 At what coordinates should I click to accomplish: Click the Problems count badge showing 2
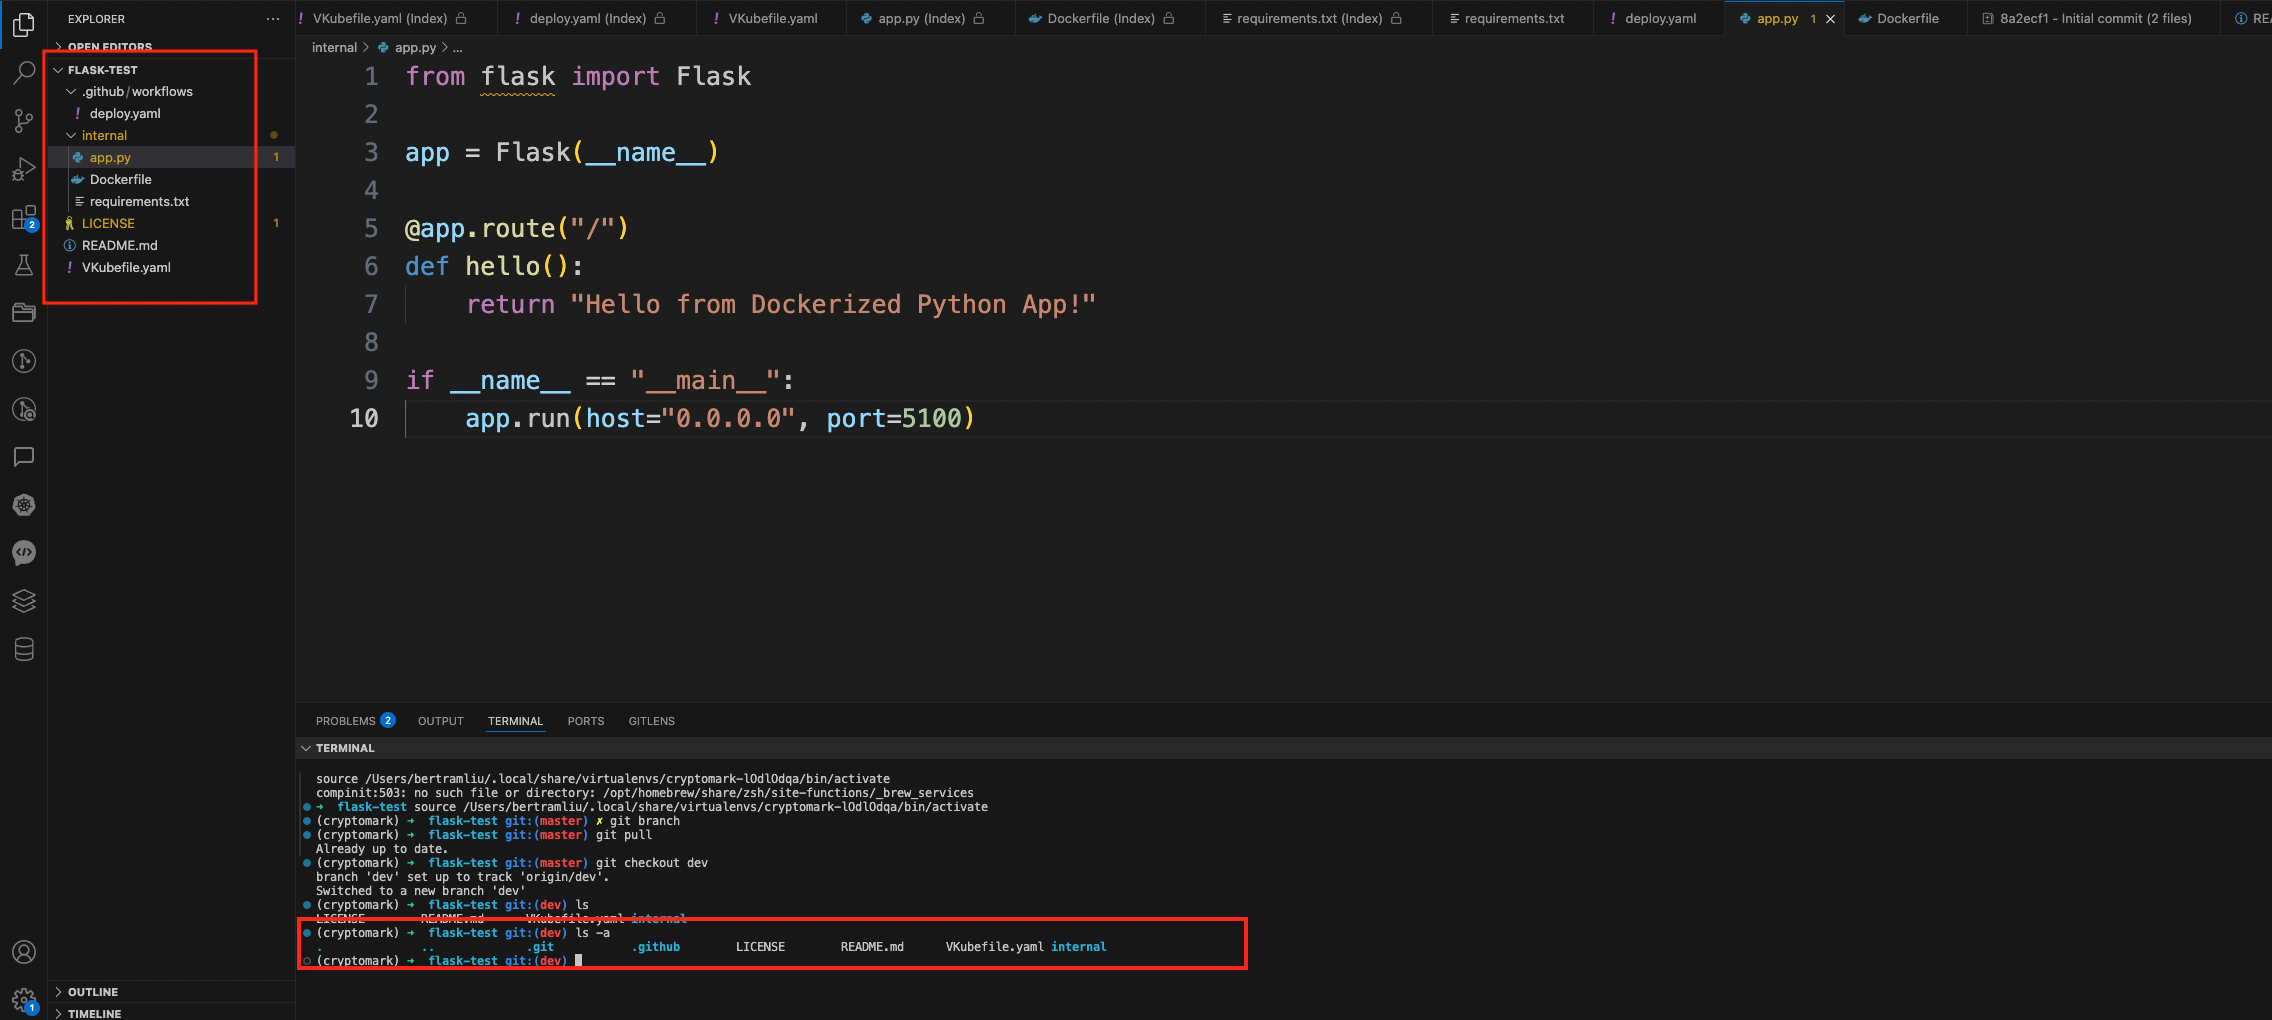388,720
